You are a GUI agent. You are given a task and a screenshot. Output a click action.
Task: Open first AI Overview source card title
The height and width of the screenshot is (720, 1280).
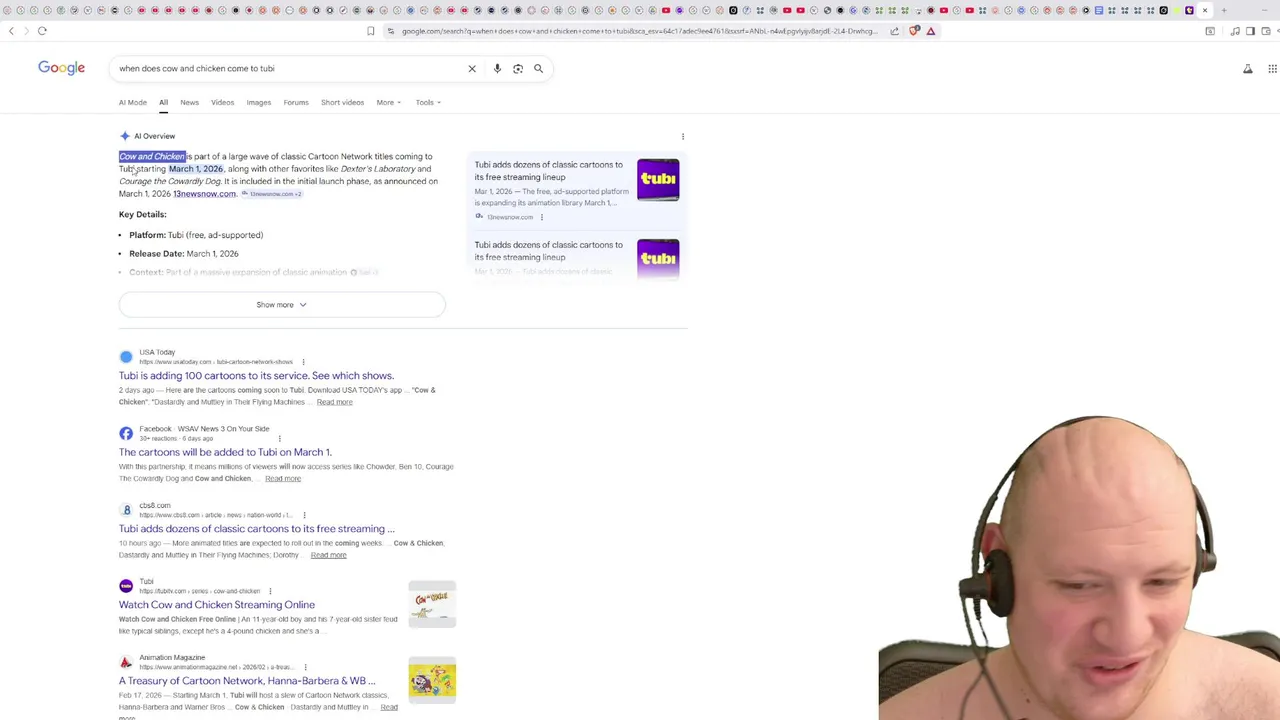point(548,171)
